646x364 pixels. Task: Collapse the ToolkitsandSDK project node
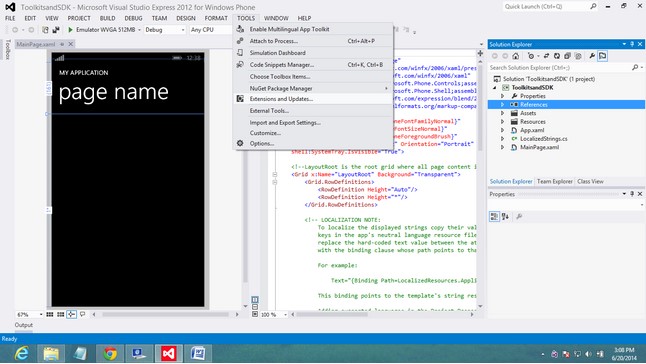pyautogui.click(x=495, y=88)
